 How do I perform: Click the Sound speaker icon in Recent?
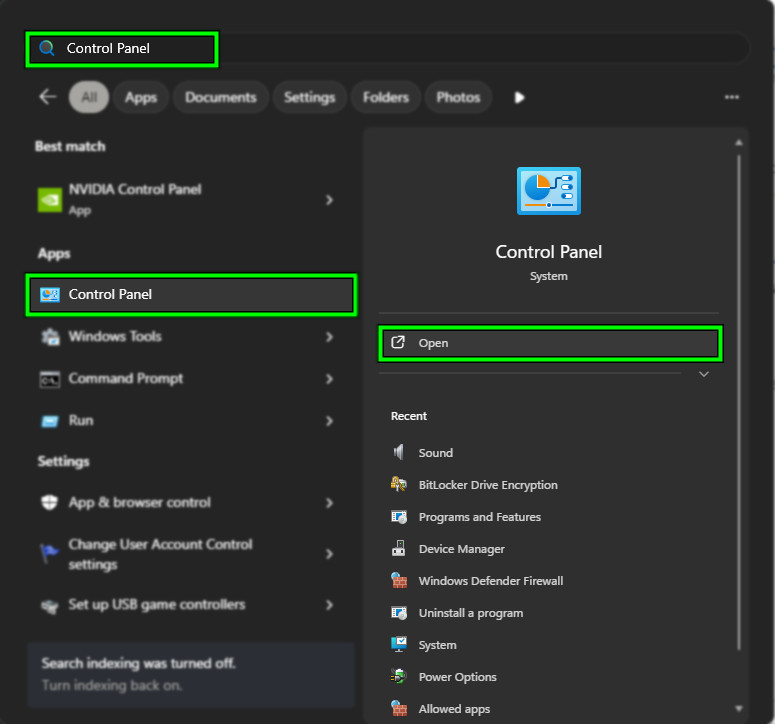pos(399,453)
